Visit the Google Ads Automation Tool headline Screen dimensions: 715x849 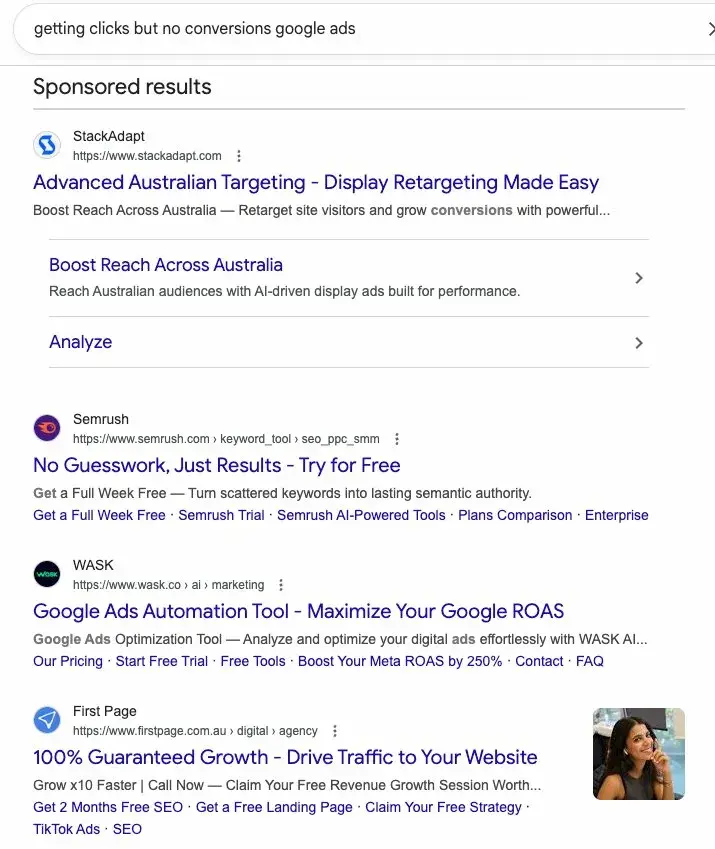pyautogui.click(x=298, y=611)
